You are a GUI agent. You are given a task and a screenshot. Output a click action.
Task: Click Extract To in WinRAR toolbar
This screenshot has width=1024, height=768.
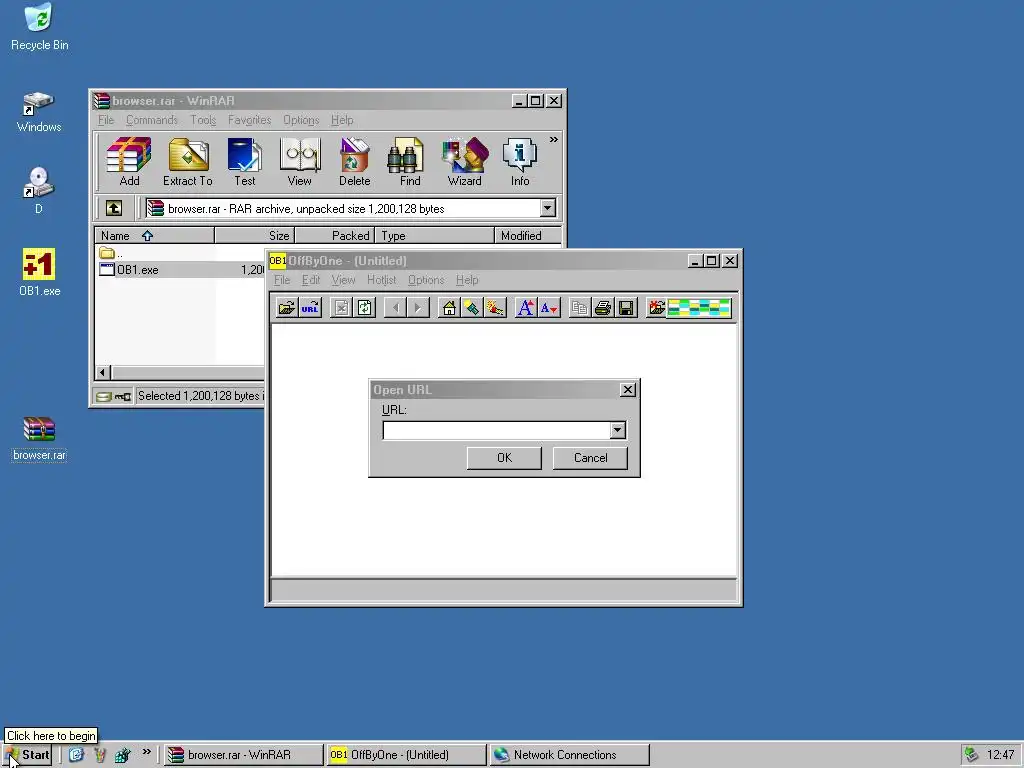[187, 162]
